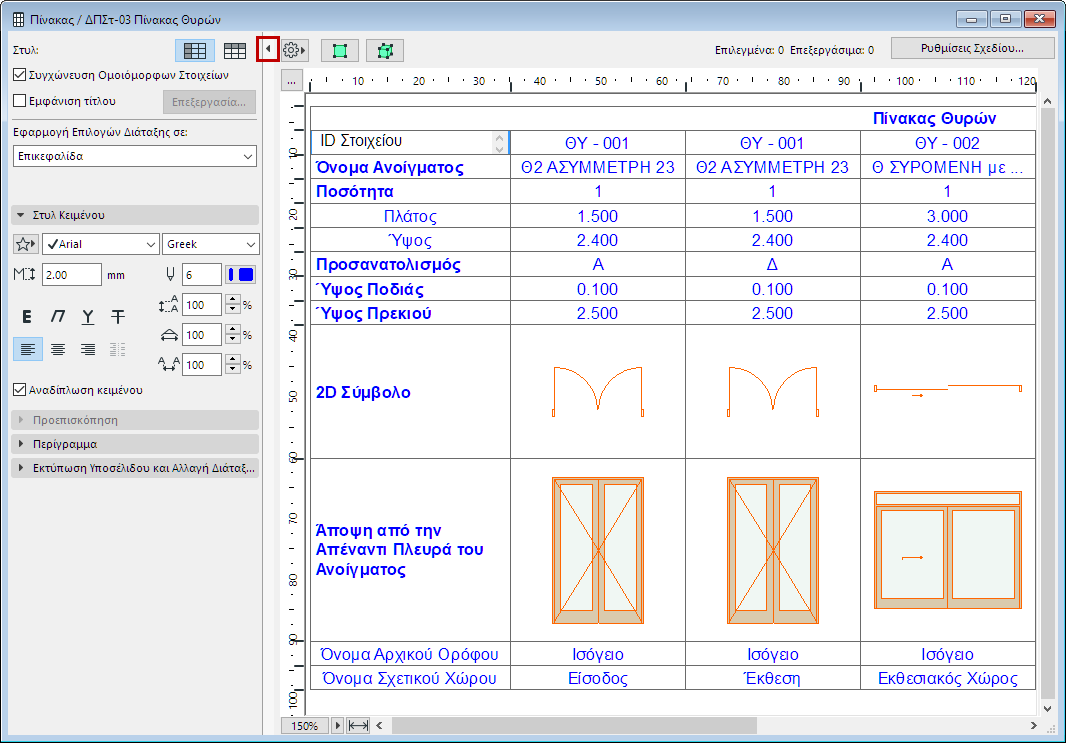Click the text height input field
Screen dimensions: 1066x743
tap(71, 275)
